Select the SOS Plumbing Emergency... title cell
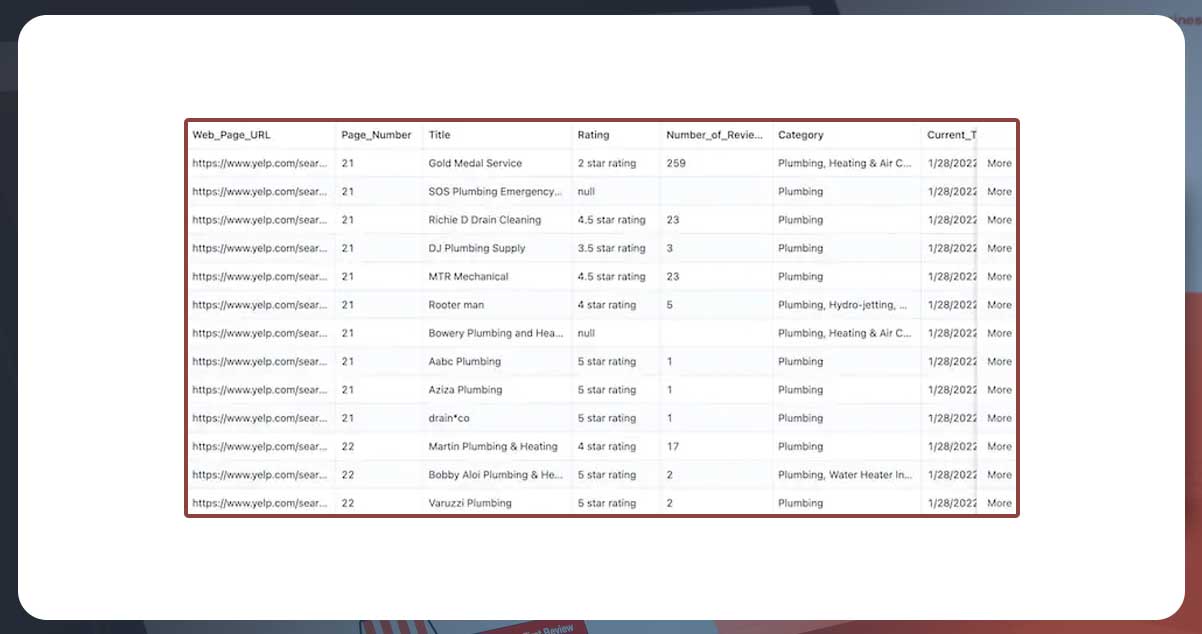This screenshot has height=634, width=1202. click(x=496, y=191)
